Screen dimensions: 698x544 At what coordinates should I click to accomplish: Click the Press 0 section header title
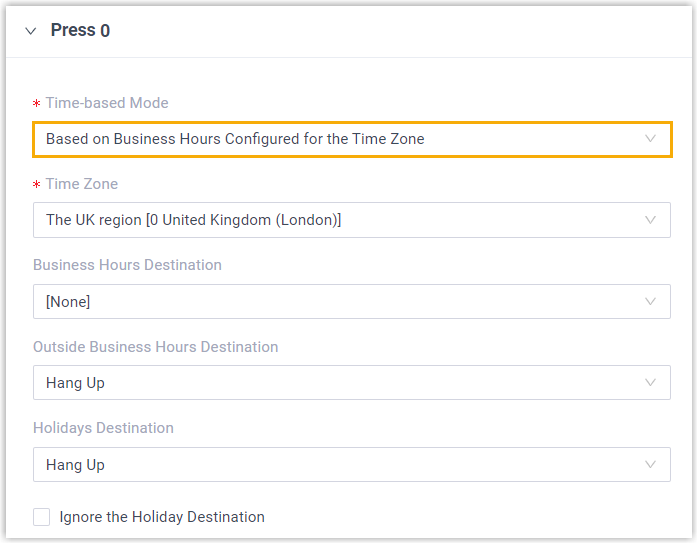pyautogui.click(x=80, y=31)
